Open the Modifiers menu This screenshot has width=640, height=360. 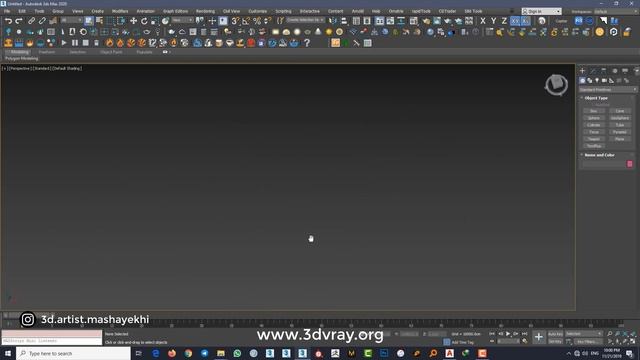tap(120, 11)
